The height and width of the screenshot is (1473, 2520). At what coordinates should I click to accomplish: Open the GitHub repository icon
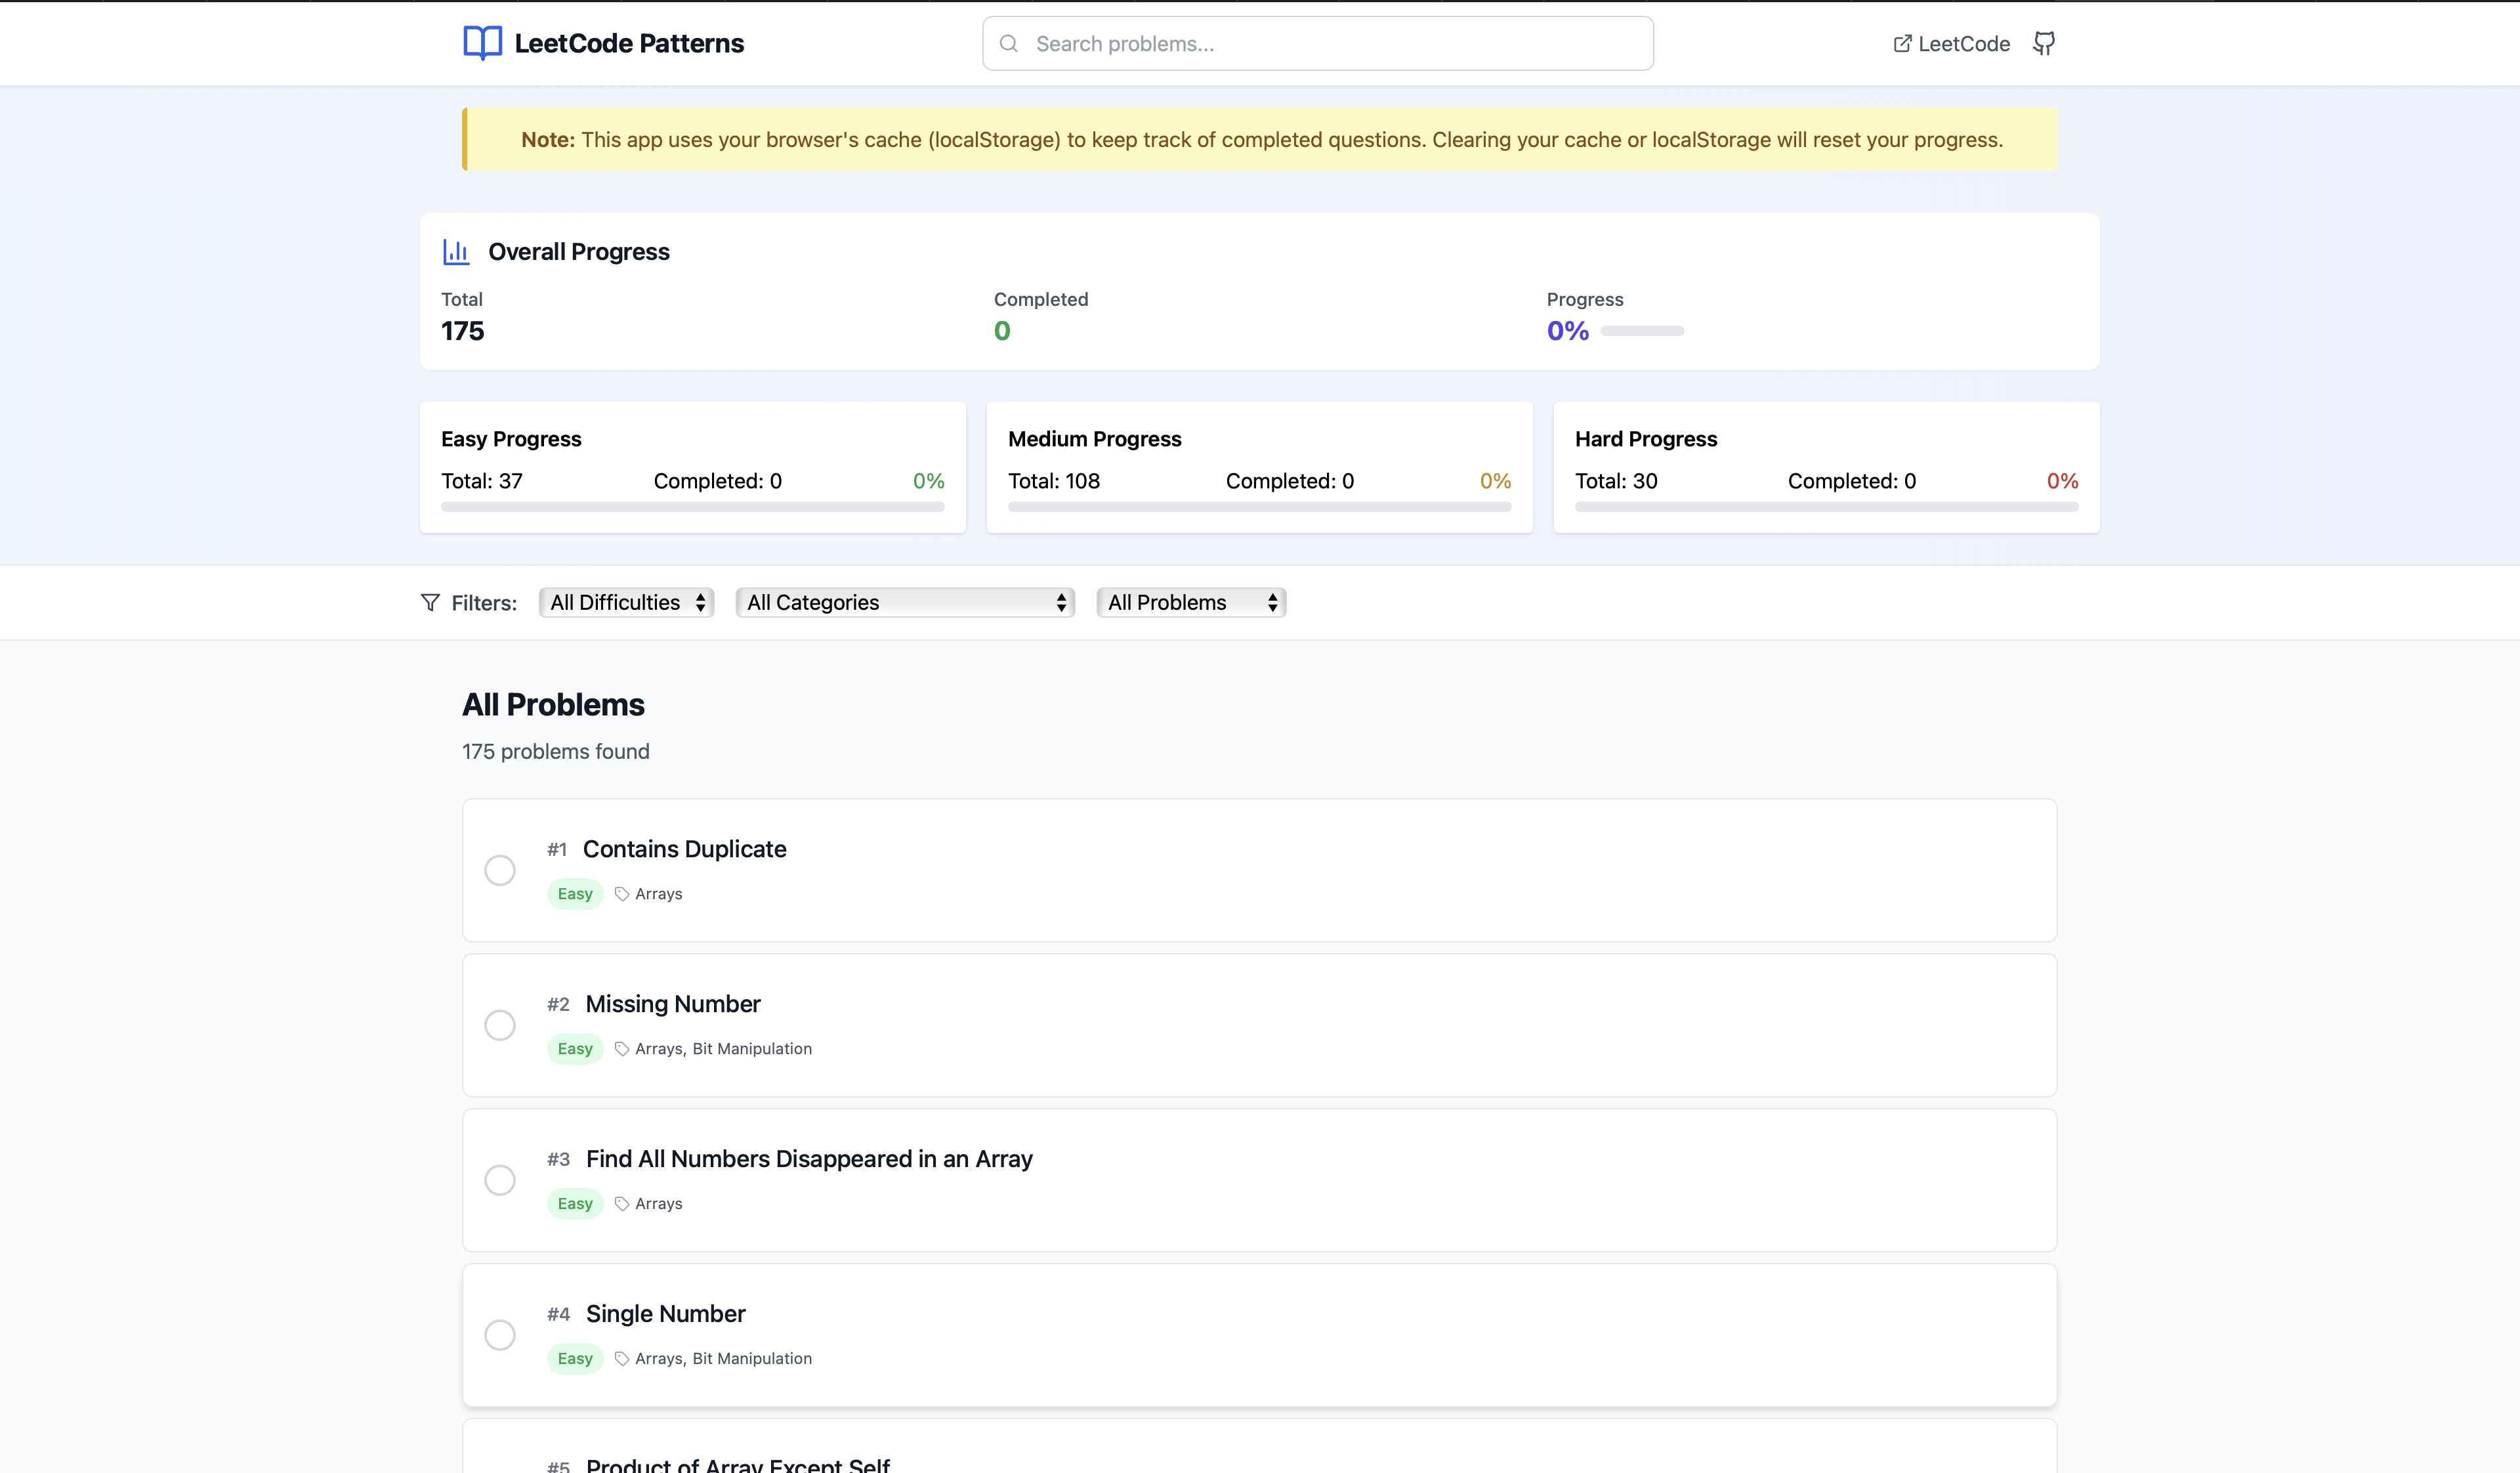(x=2044, y=43)
